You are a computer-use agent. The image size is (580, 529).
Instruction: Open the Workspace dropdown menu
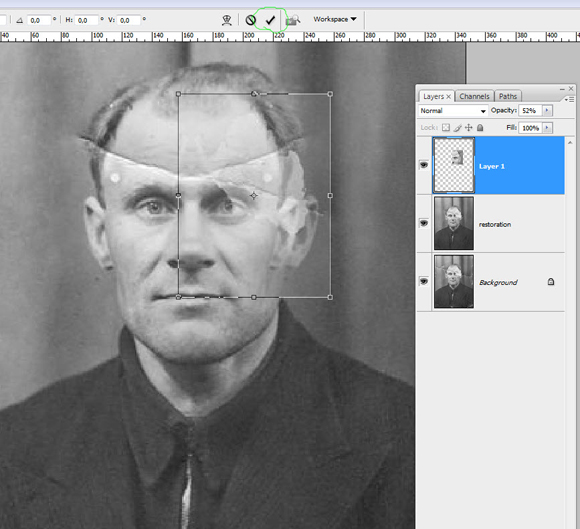(x=335, y=19)
